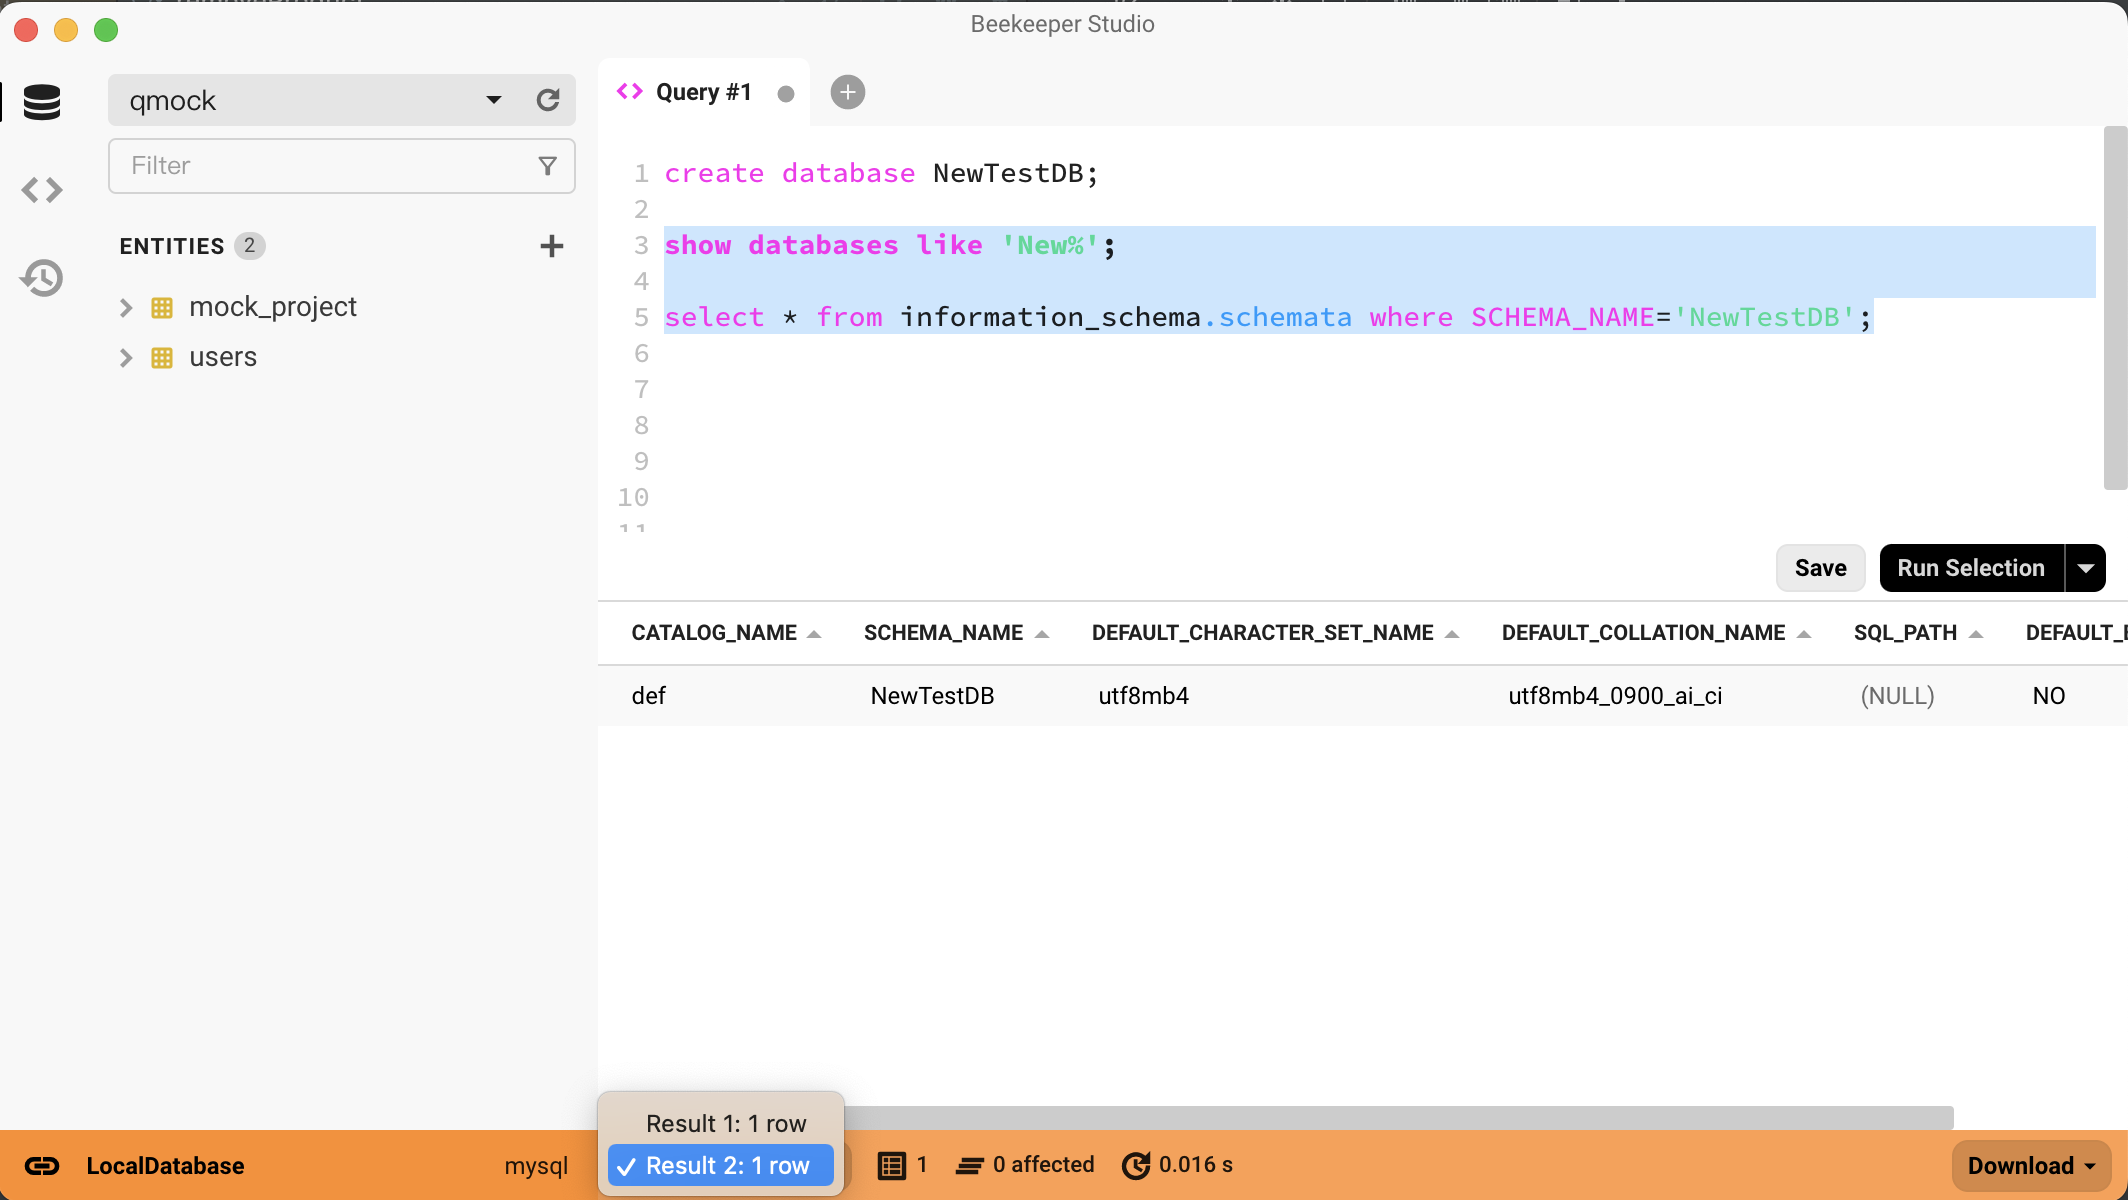Click the add new query tab icon

(x=848, y=91)
